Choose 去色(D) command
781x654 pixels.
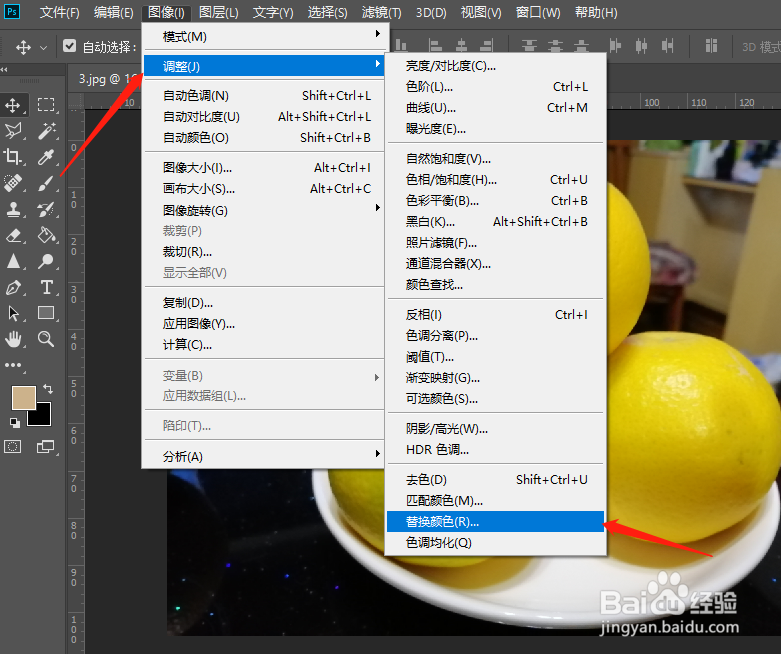click(496, 480)
